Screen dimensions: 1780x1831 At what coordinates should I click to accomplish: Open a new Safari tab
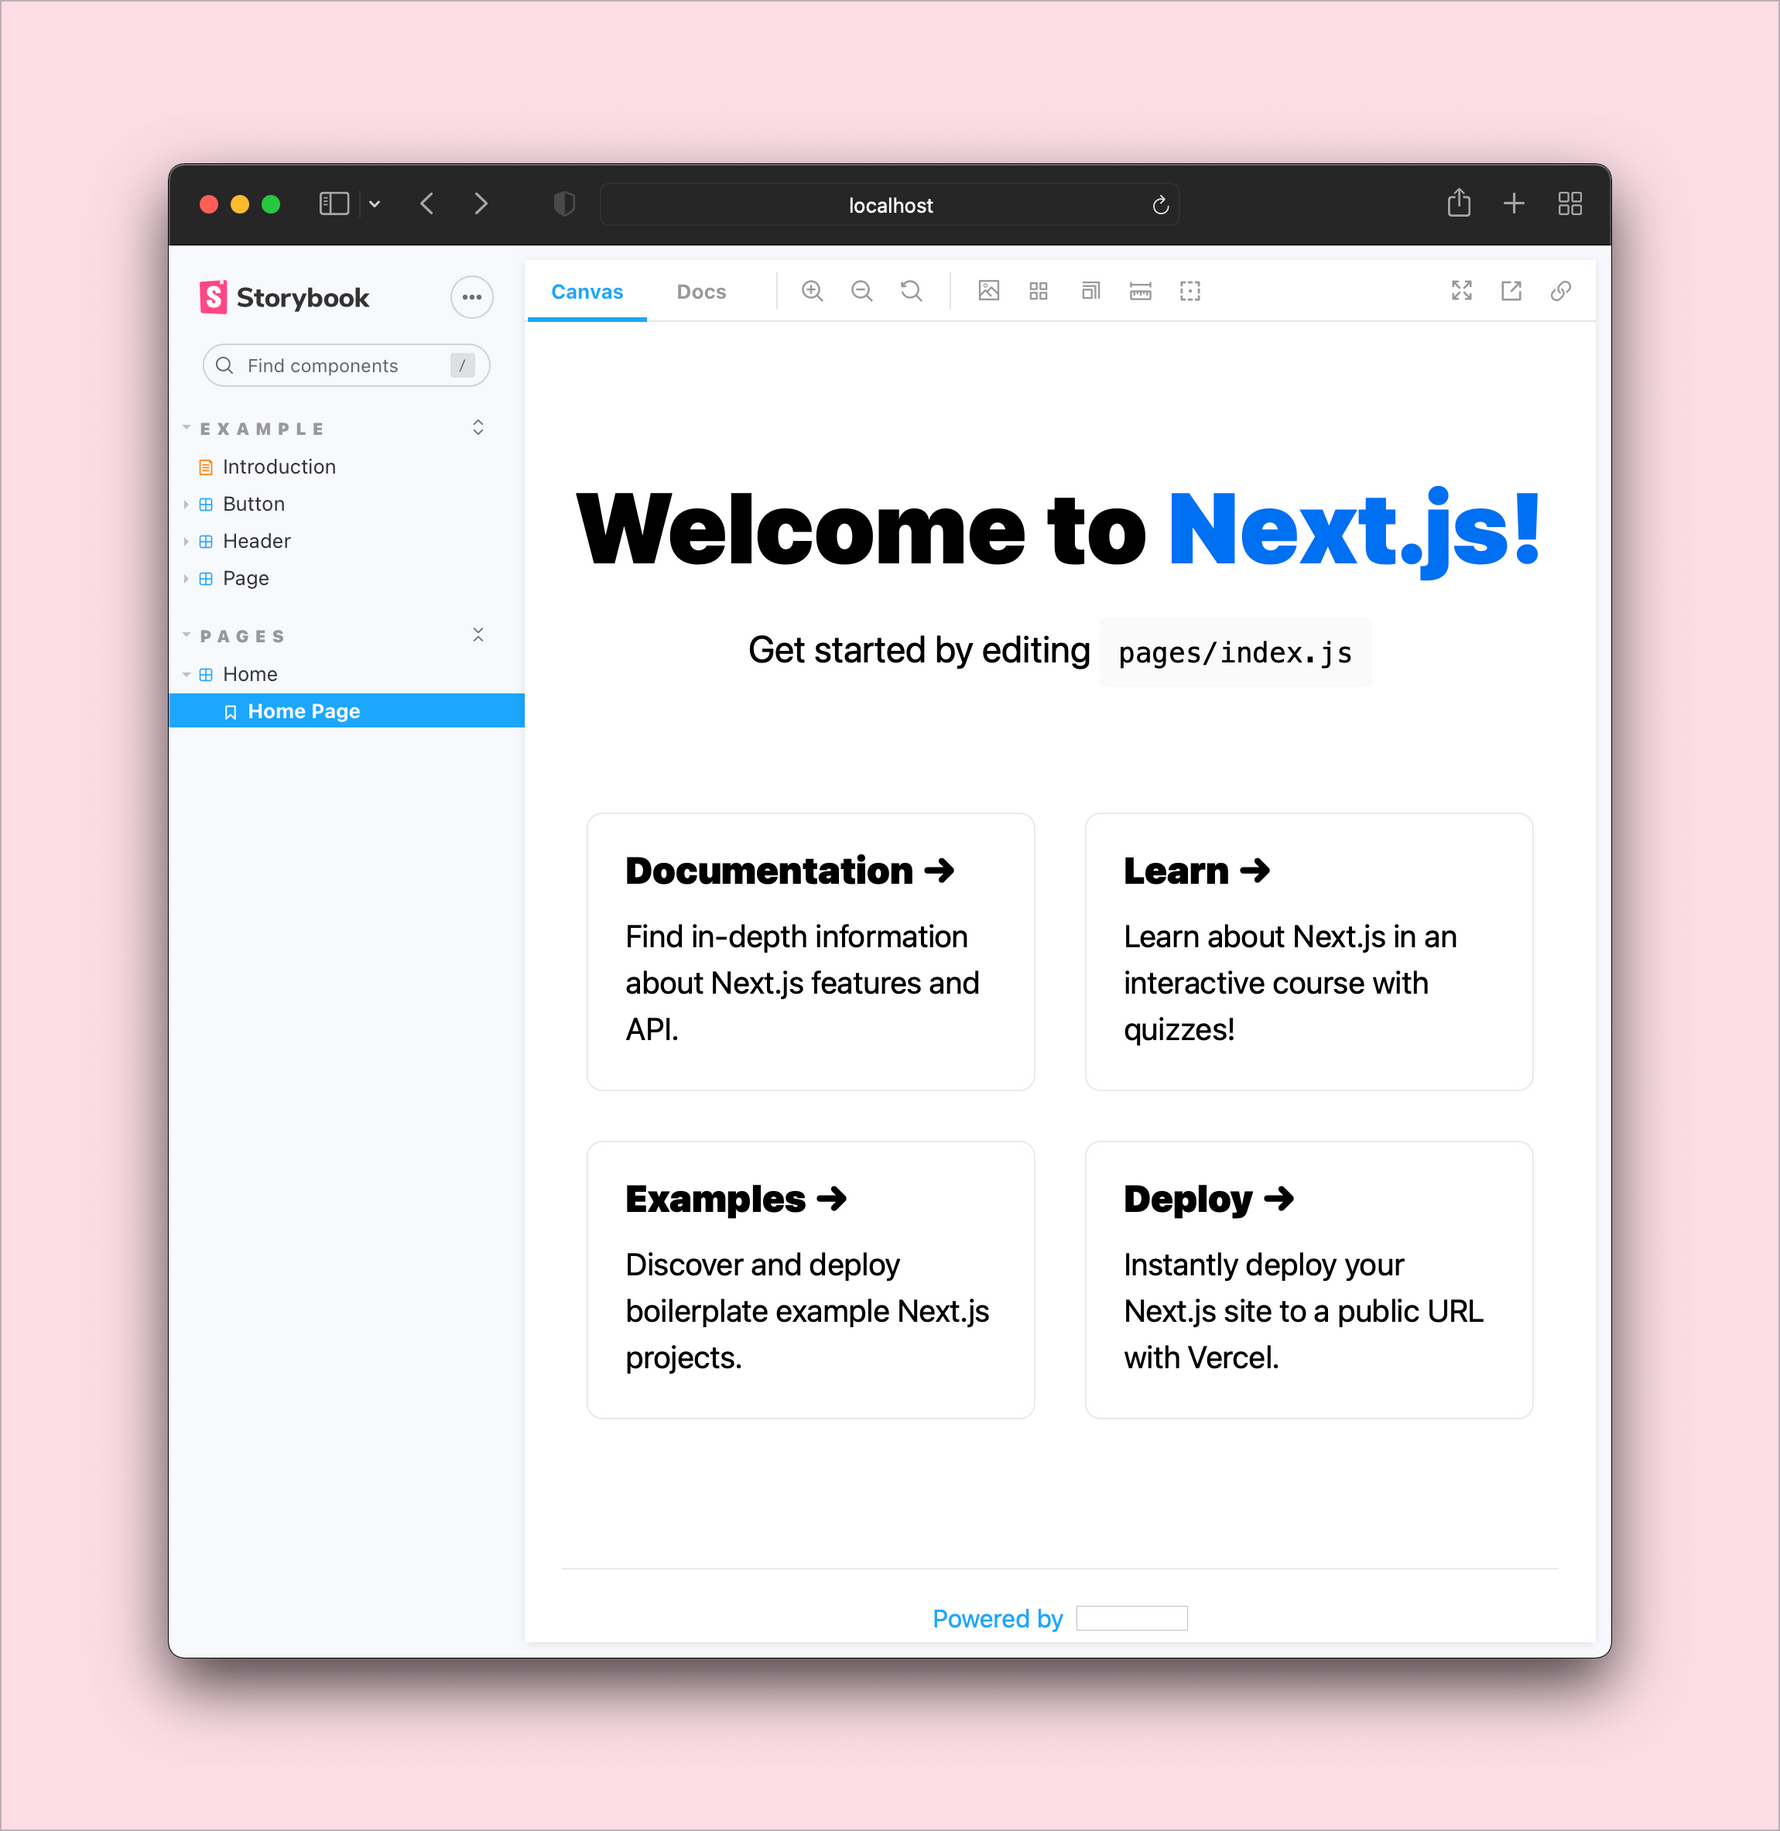coord(1514,204)
